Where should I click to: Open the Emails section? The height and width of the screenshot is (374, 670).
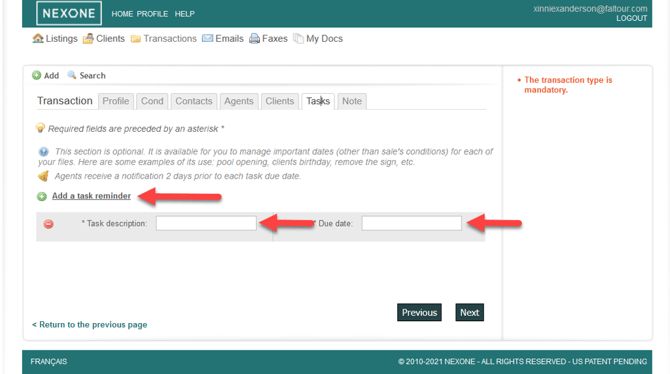point(229,38)
